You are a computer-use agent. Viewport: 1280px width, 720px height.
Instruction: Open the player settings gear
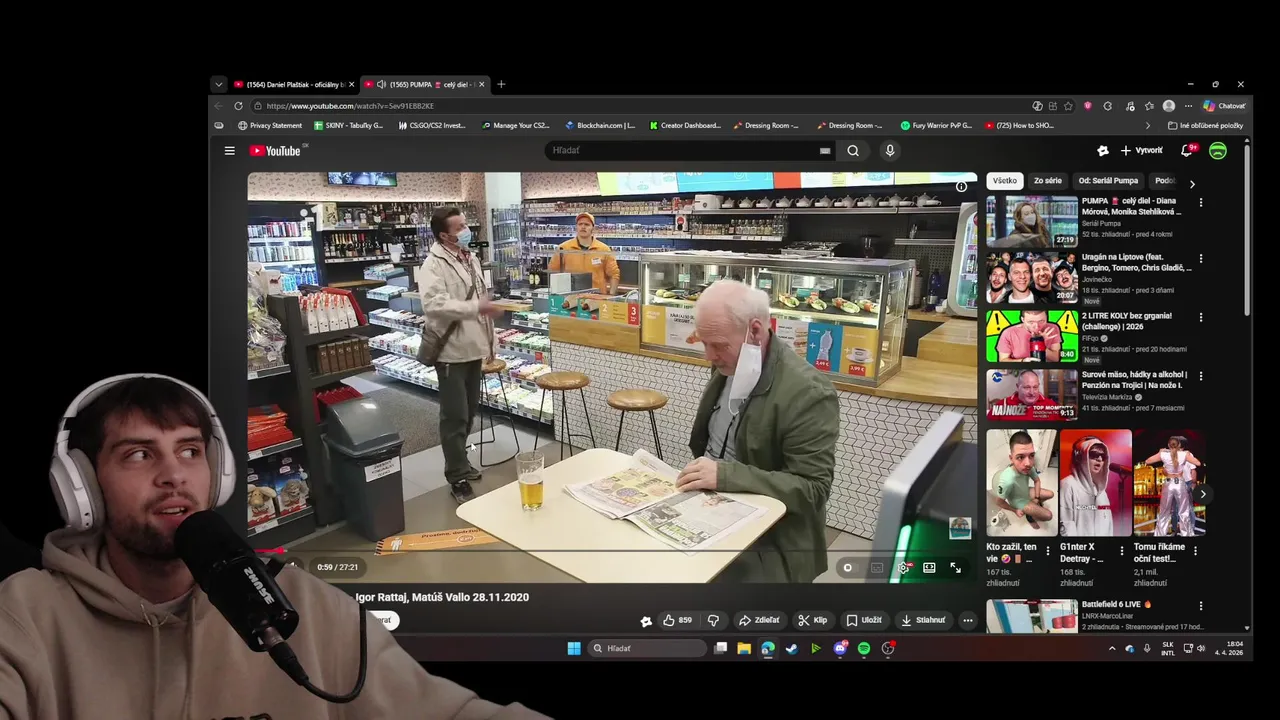click(x=903, y=567)
